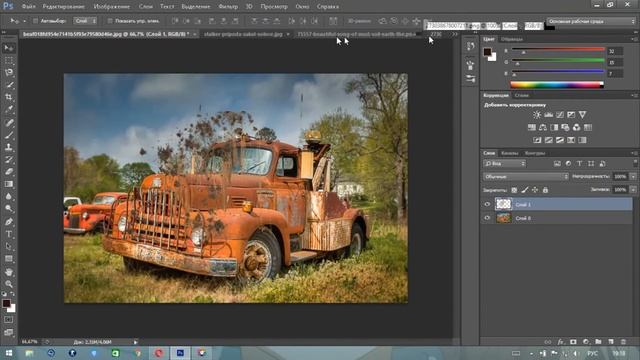
Task: Select the Path Selection tool
Action: pyautogui.click(x=9, y=246)
